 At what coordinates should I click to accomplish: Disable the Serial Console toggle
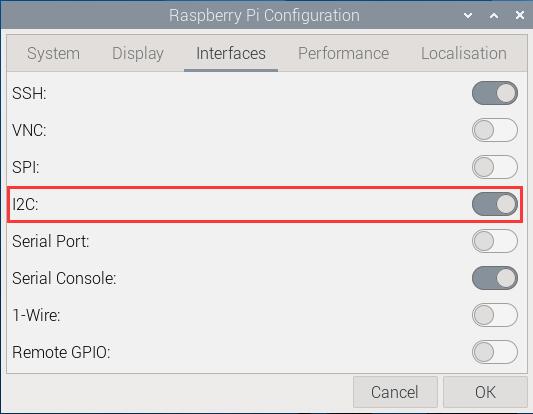[495, 278]
